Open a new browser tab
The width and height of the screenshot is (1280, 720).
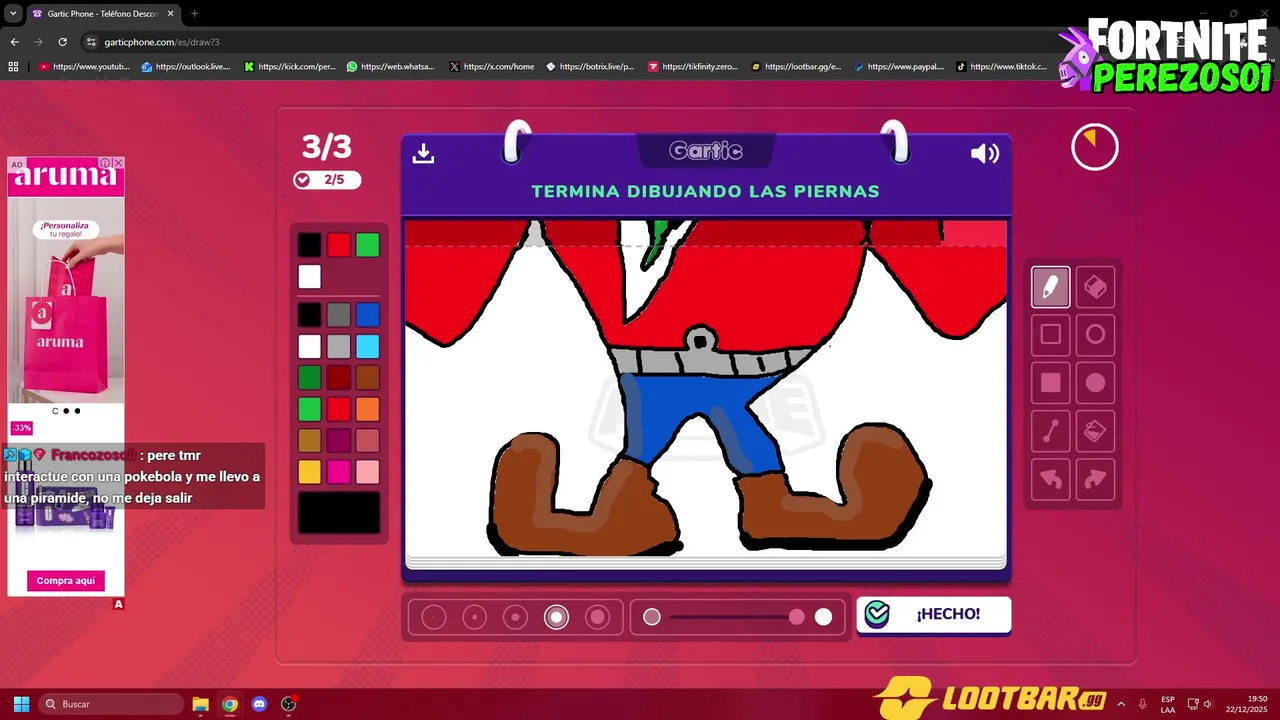194,14
